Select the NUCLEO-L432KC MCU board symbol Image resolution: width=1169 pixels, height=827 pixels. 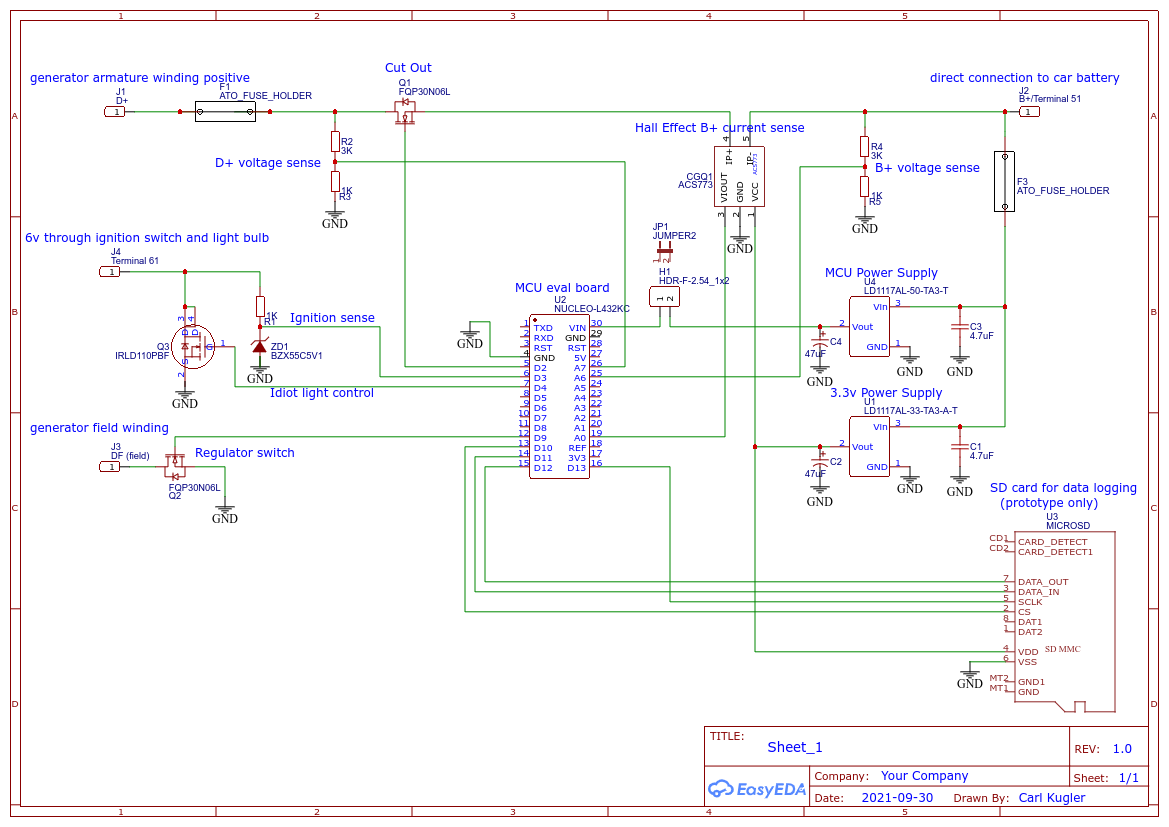[560, 397]
